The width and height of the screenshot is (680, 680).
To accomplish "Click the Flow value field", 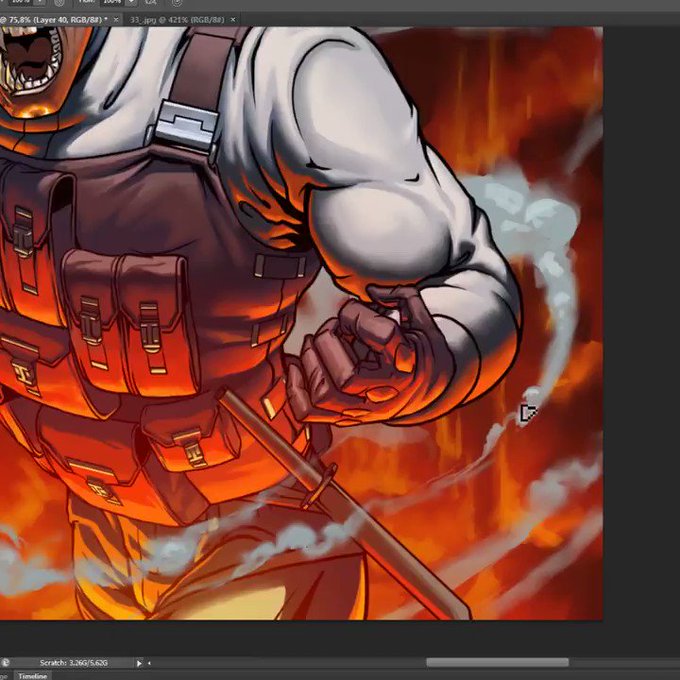I will 112,2.
